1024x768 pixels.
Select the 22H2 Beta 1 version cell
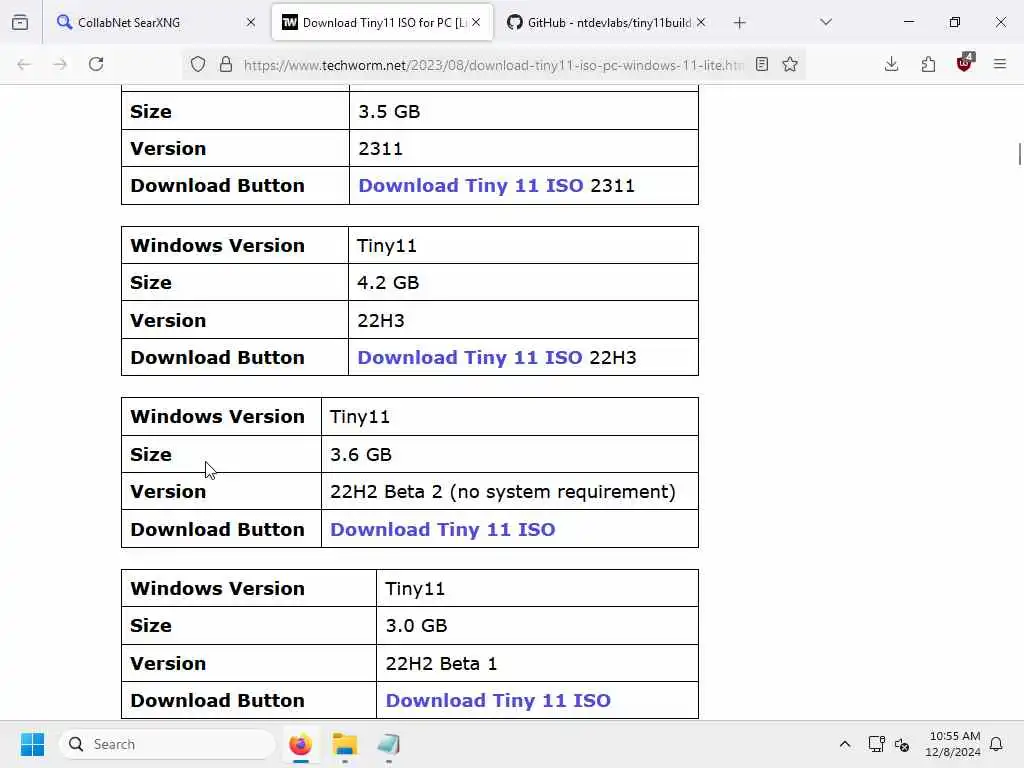537,663
